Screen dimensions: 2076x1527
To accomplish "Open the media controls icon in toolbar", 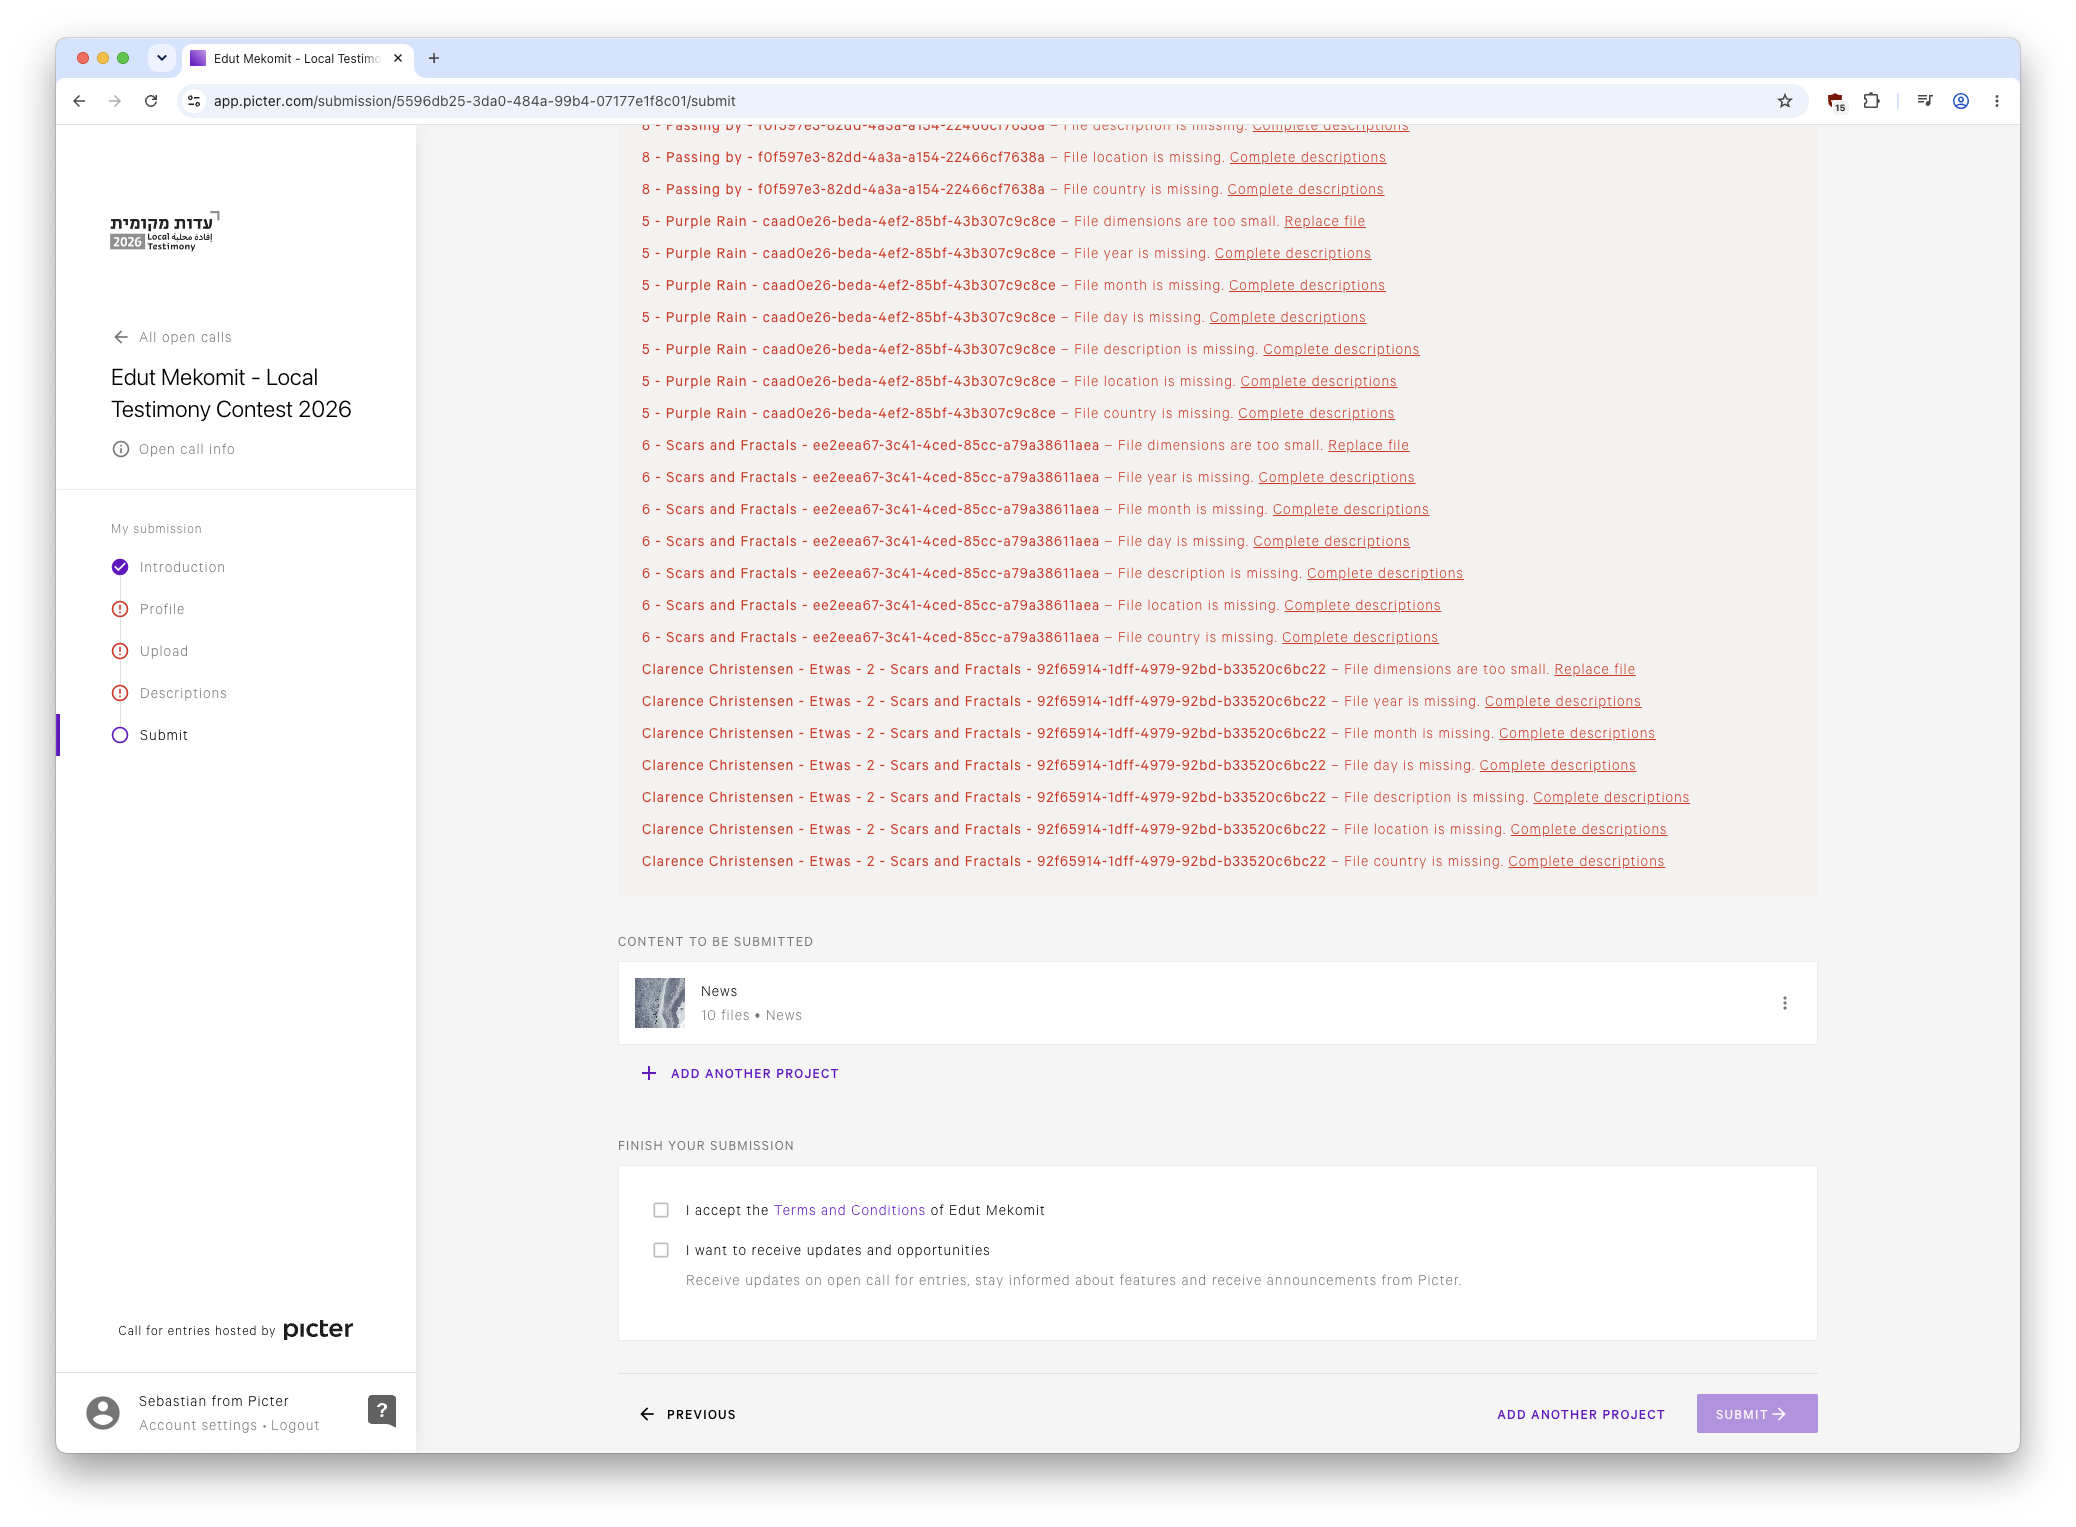I will [x=1925, y=101].
